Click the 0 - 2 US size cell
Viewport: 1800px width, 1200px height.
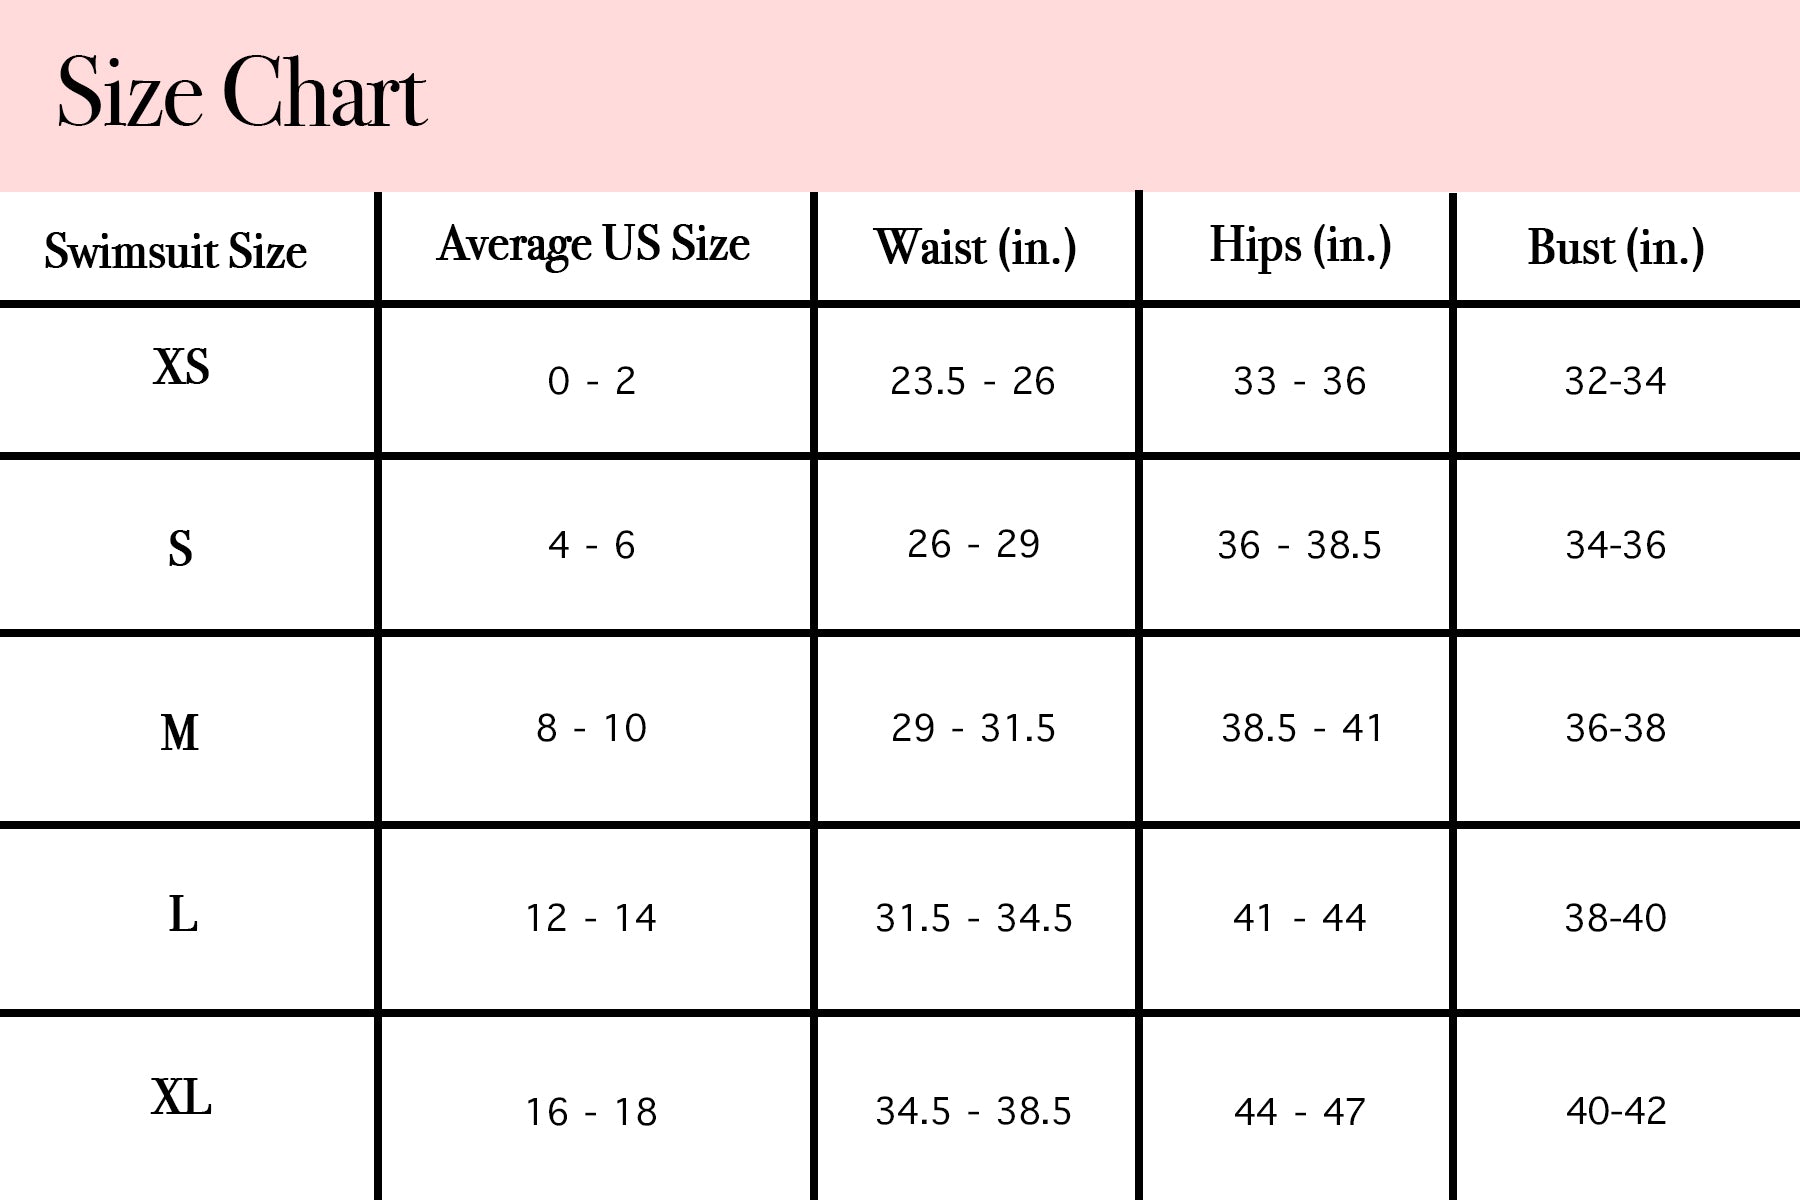[592, 381]
